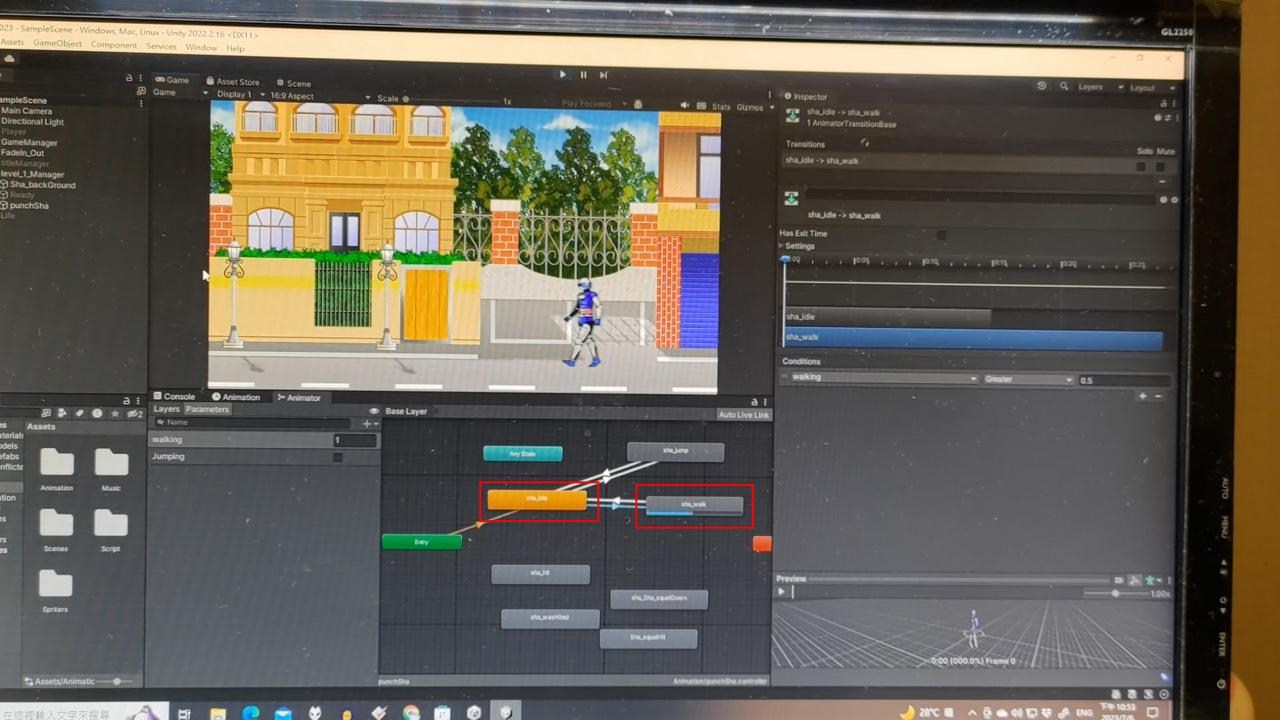Click the add condition plus button
1280x720 pixels.
click(x=1142, y=396)
